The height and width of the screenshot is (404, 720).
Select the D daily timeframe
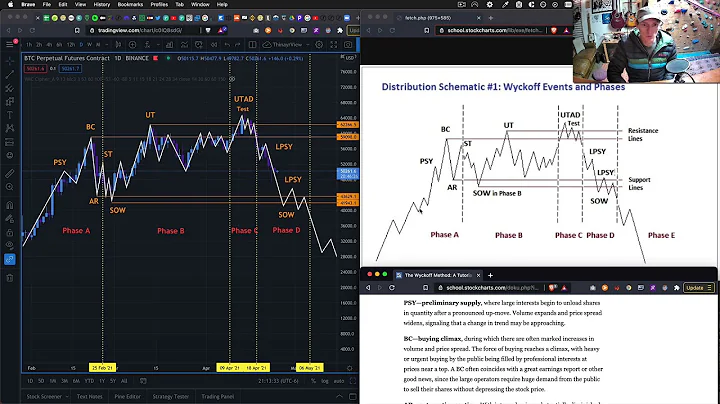(81, 45)
